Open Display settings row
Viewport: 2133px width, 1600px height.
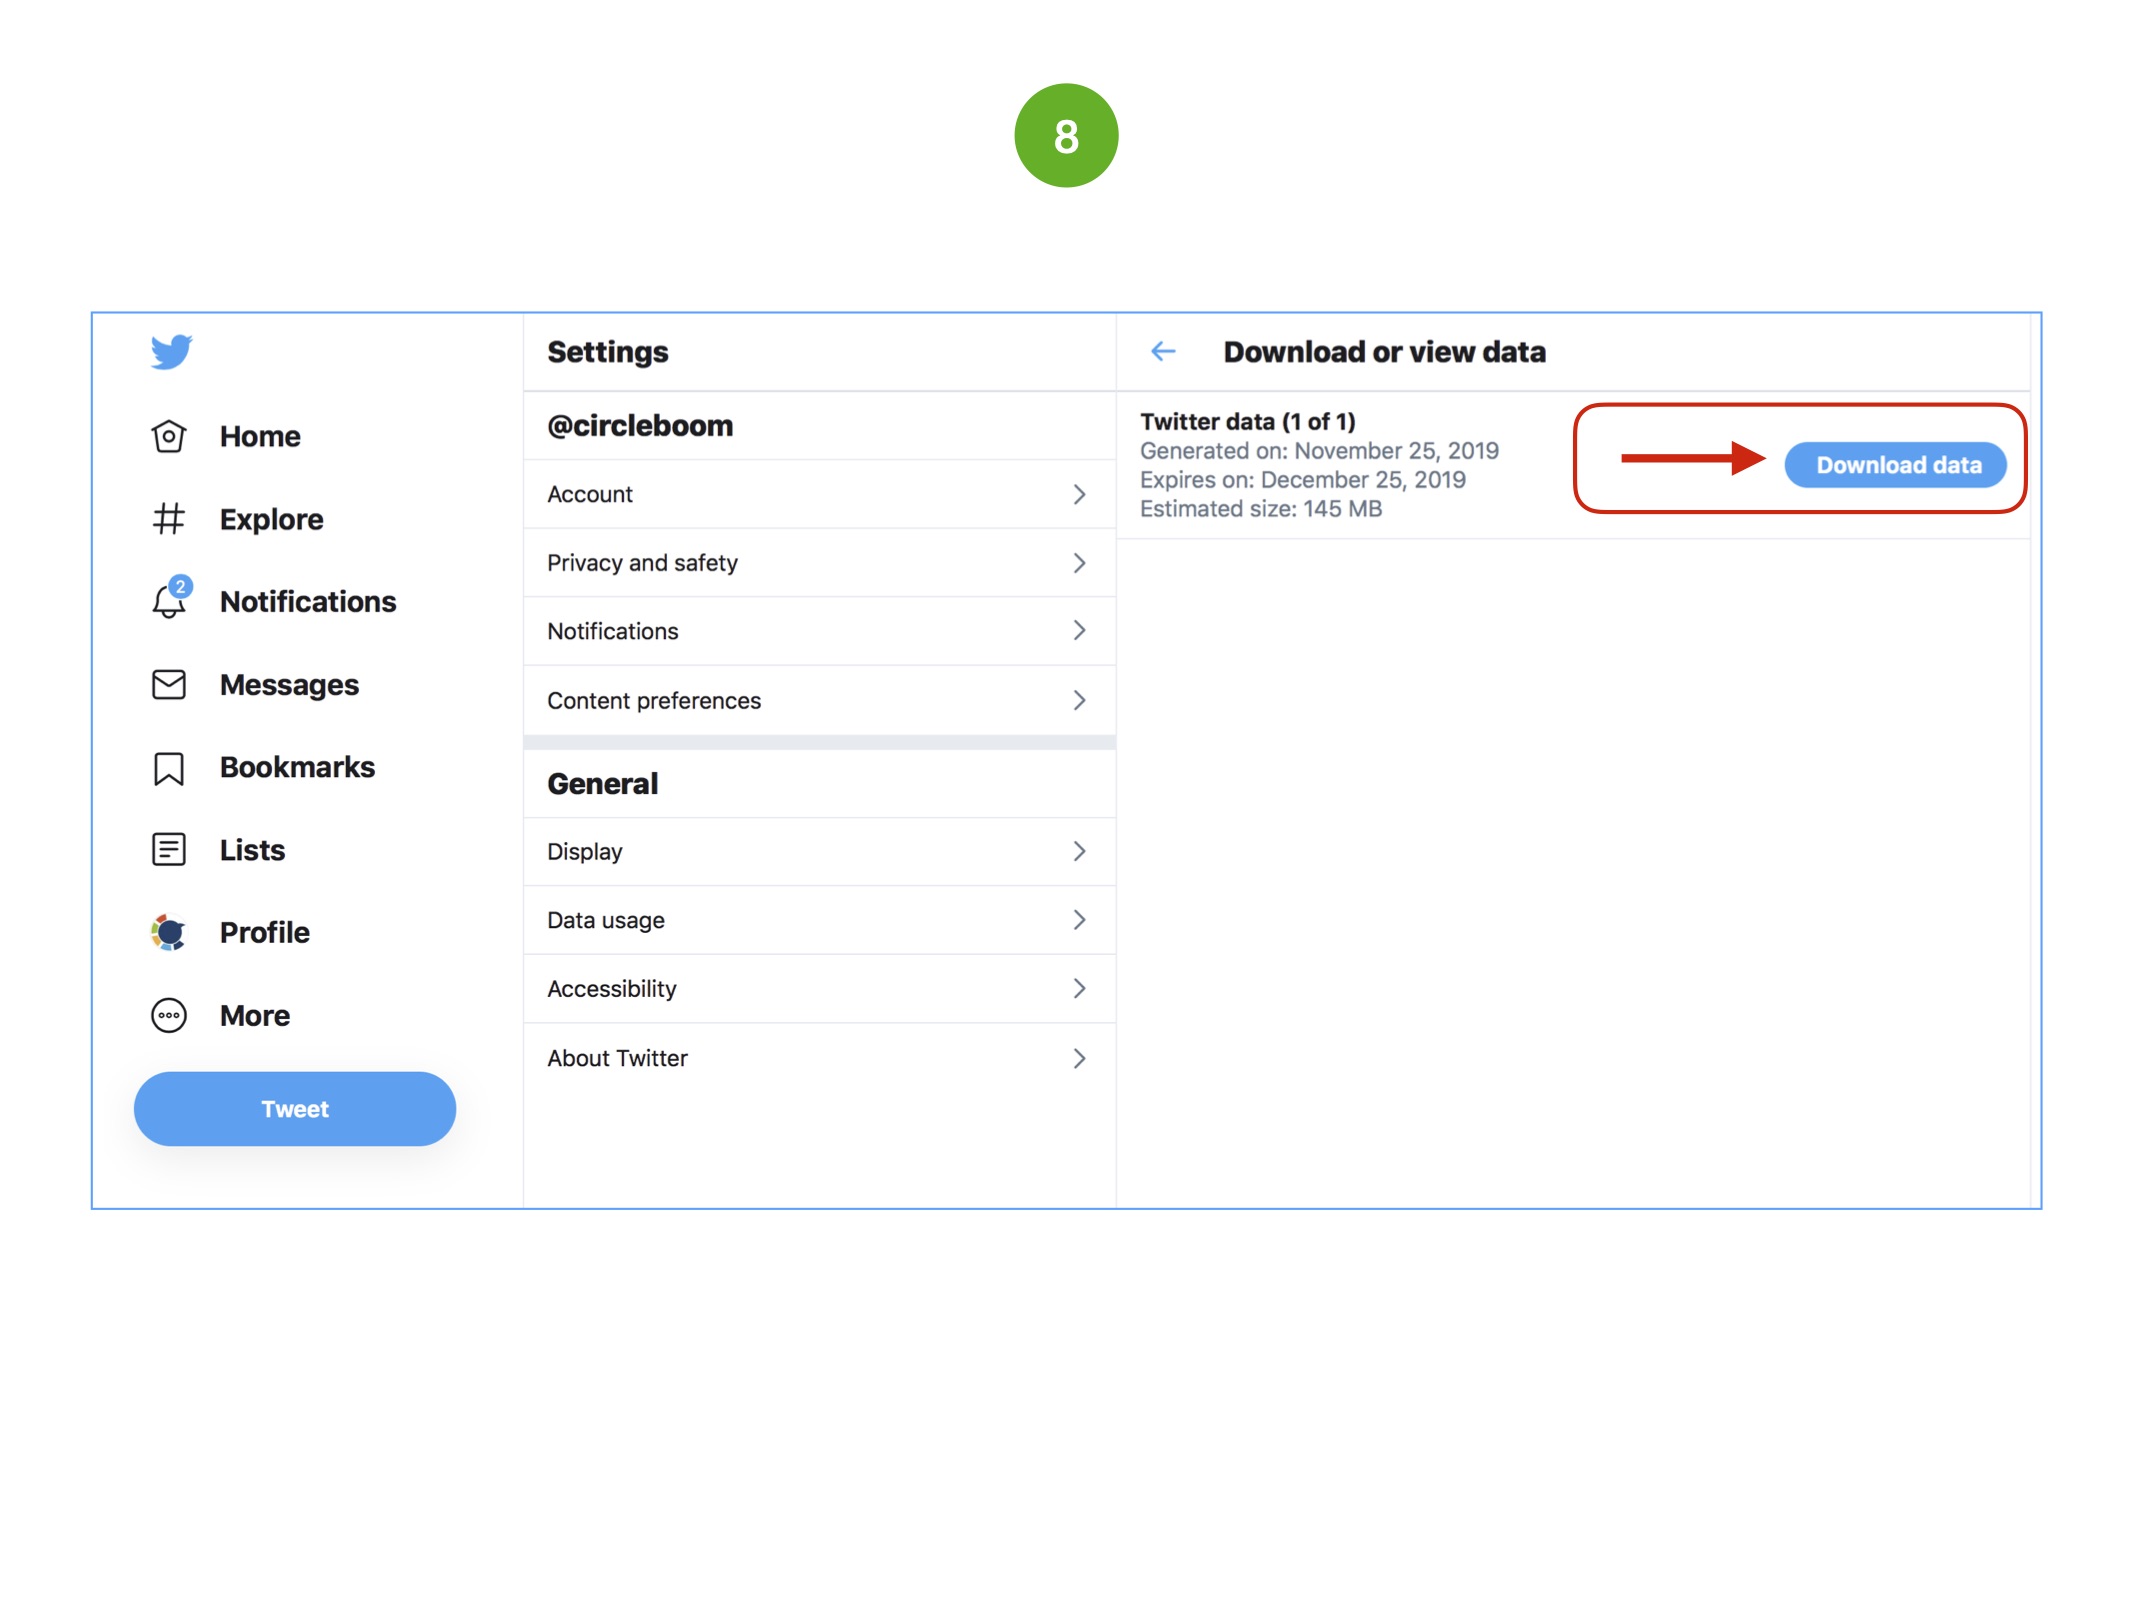click(819, 851)
